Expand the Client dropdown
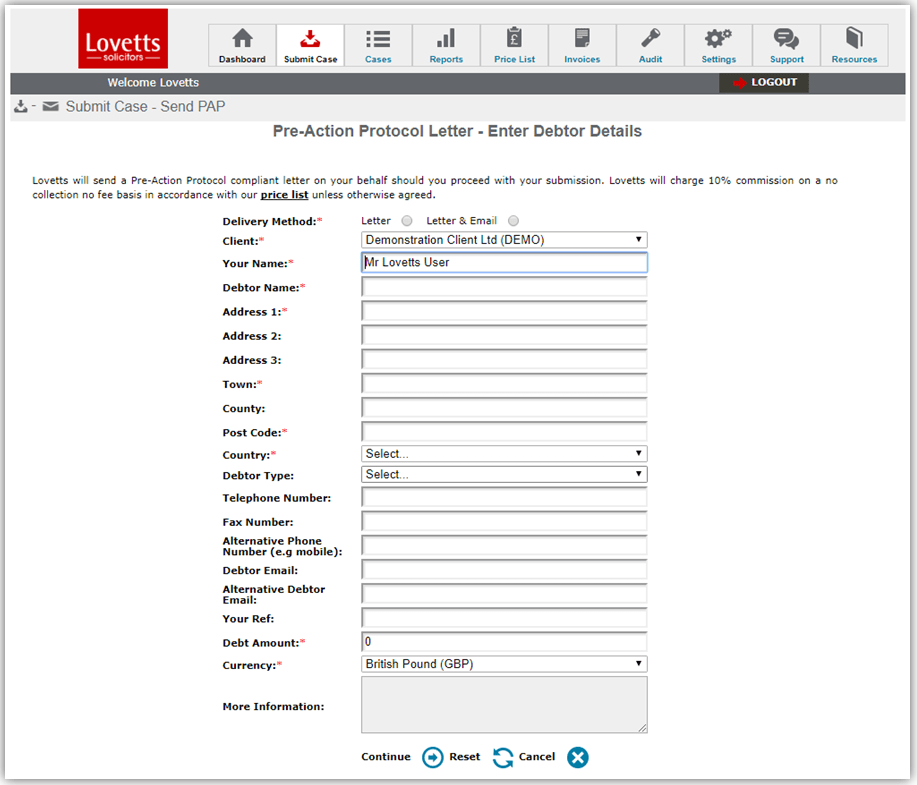This screenshot has width=917, height=785. pyautogui.click(x=504, y=240)
